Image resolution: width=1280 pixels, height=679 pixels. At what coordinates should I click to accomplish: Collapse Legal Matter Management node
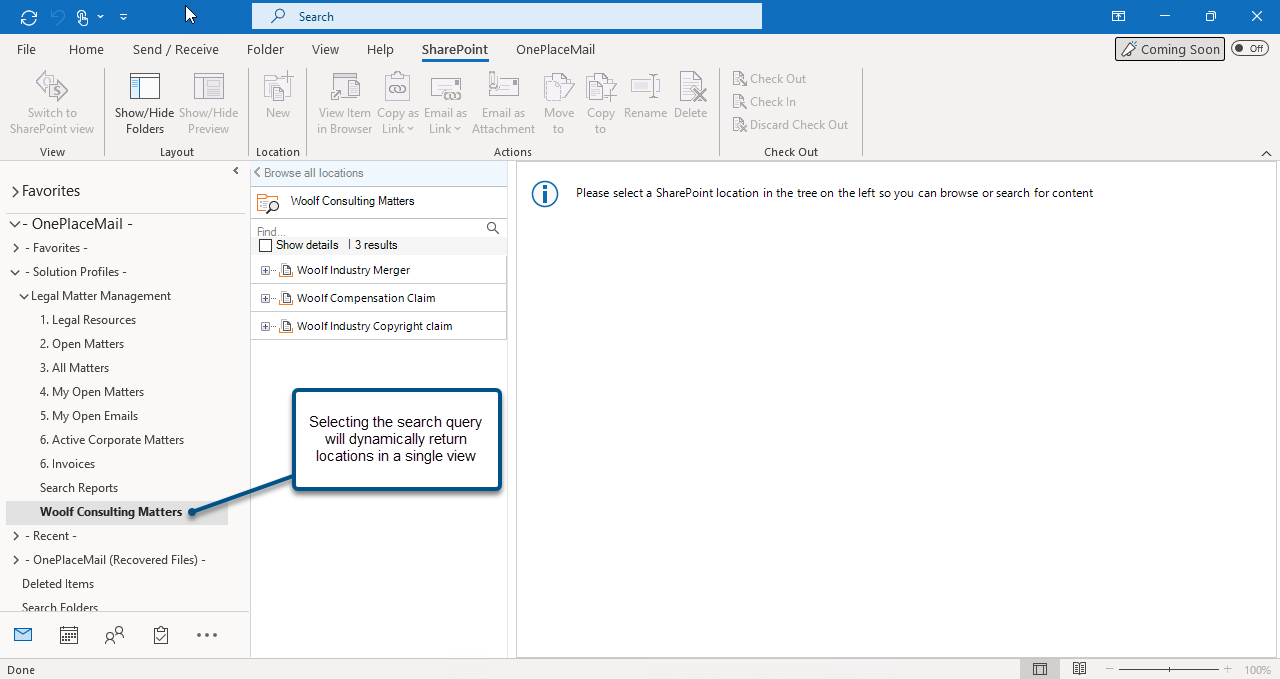click(24, 296)
